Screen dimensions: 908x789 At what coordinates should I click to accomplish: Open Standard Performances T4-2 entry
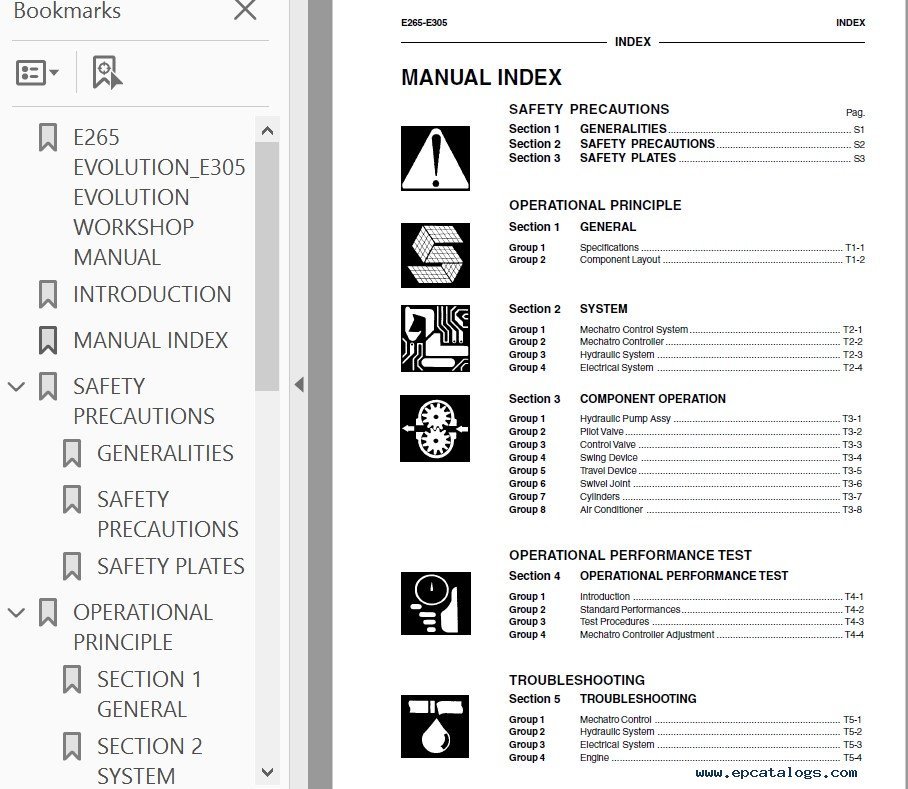click(686, 610)
